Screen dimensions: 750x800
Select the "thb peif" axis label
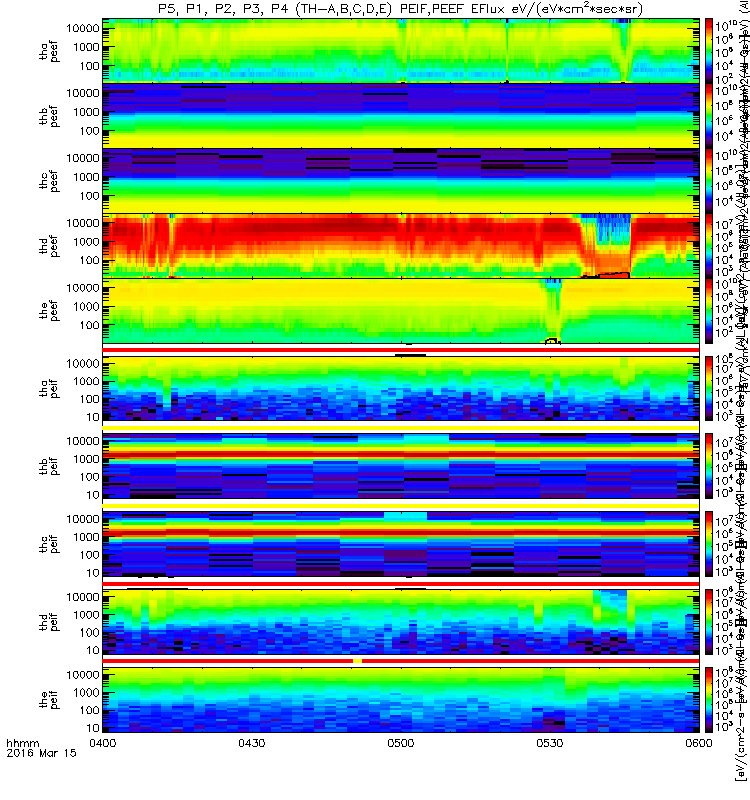[49, 466]
